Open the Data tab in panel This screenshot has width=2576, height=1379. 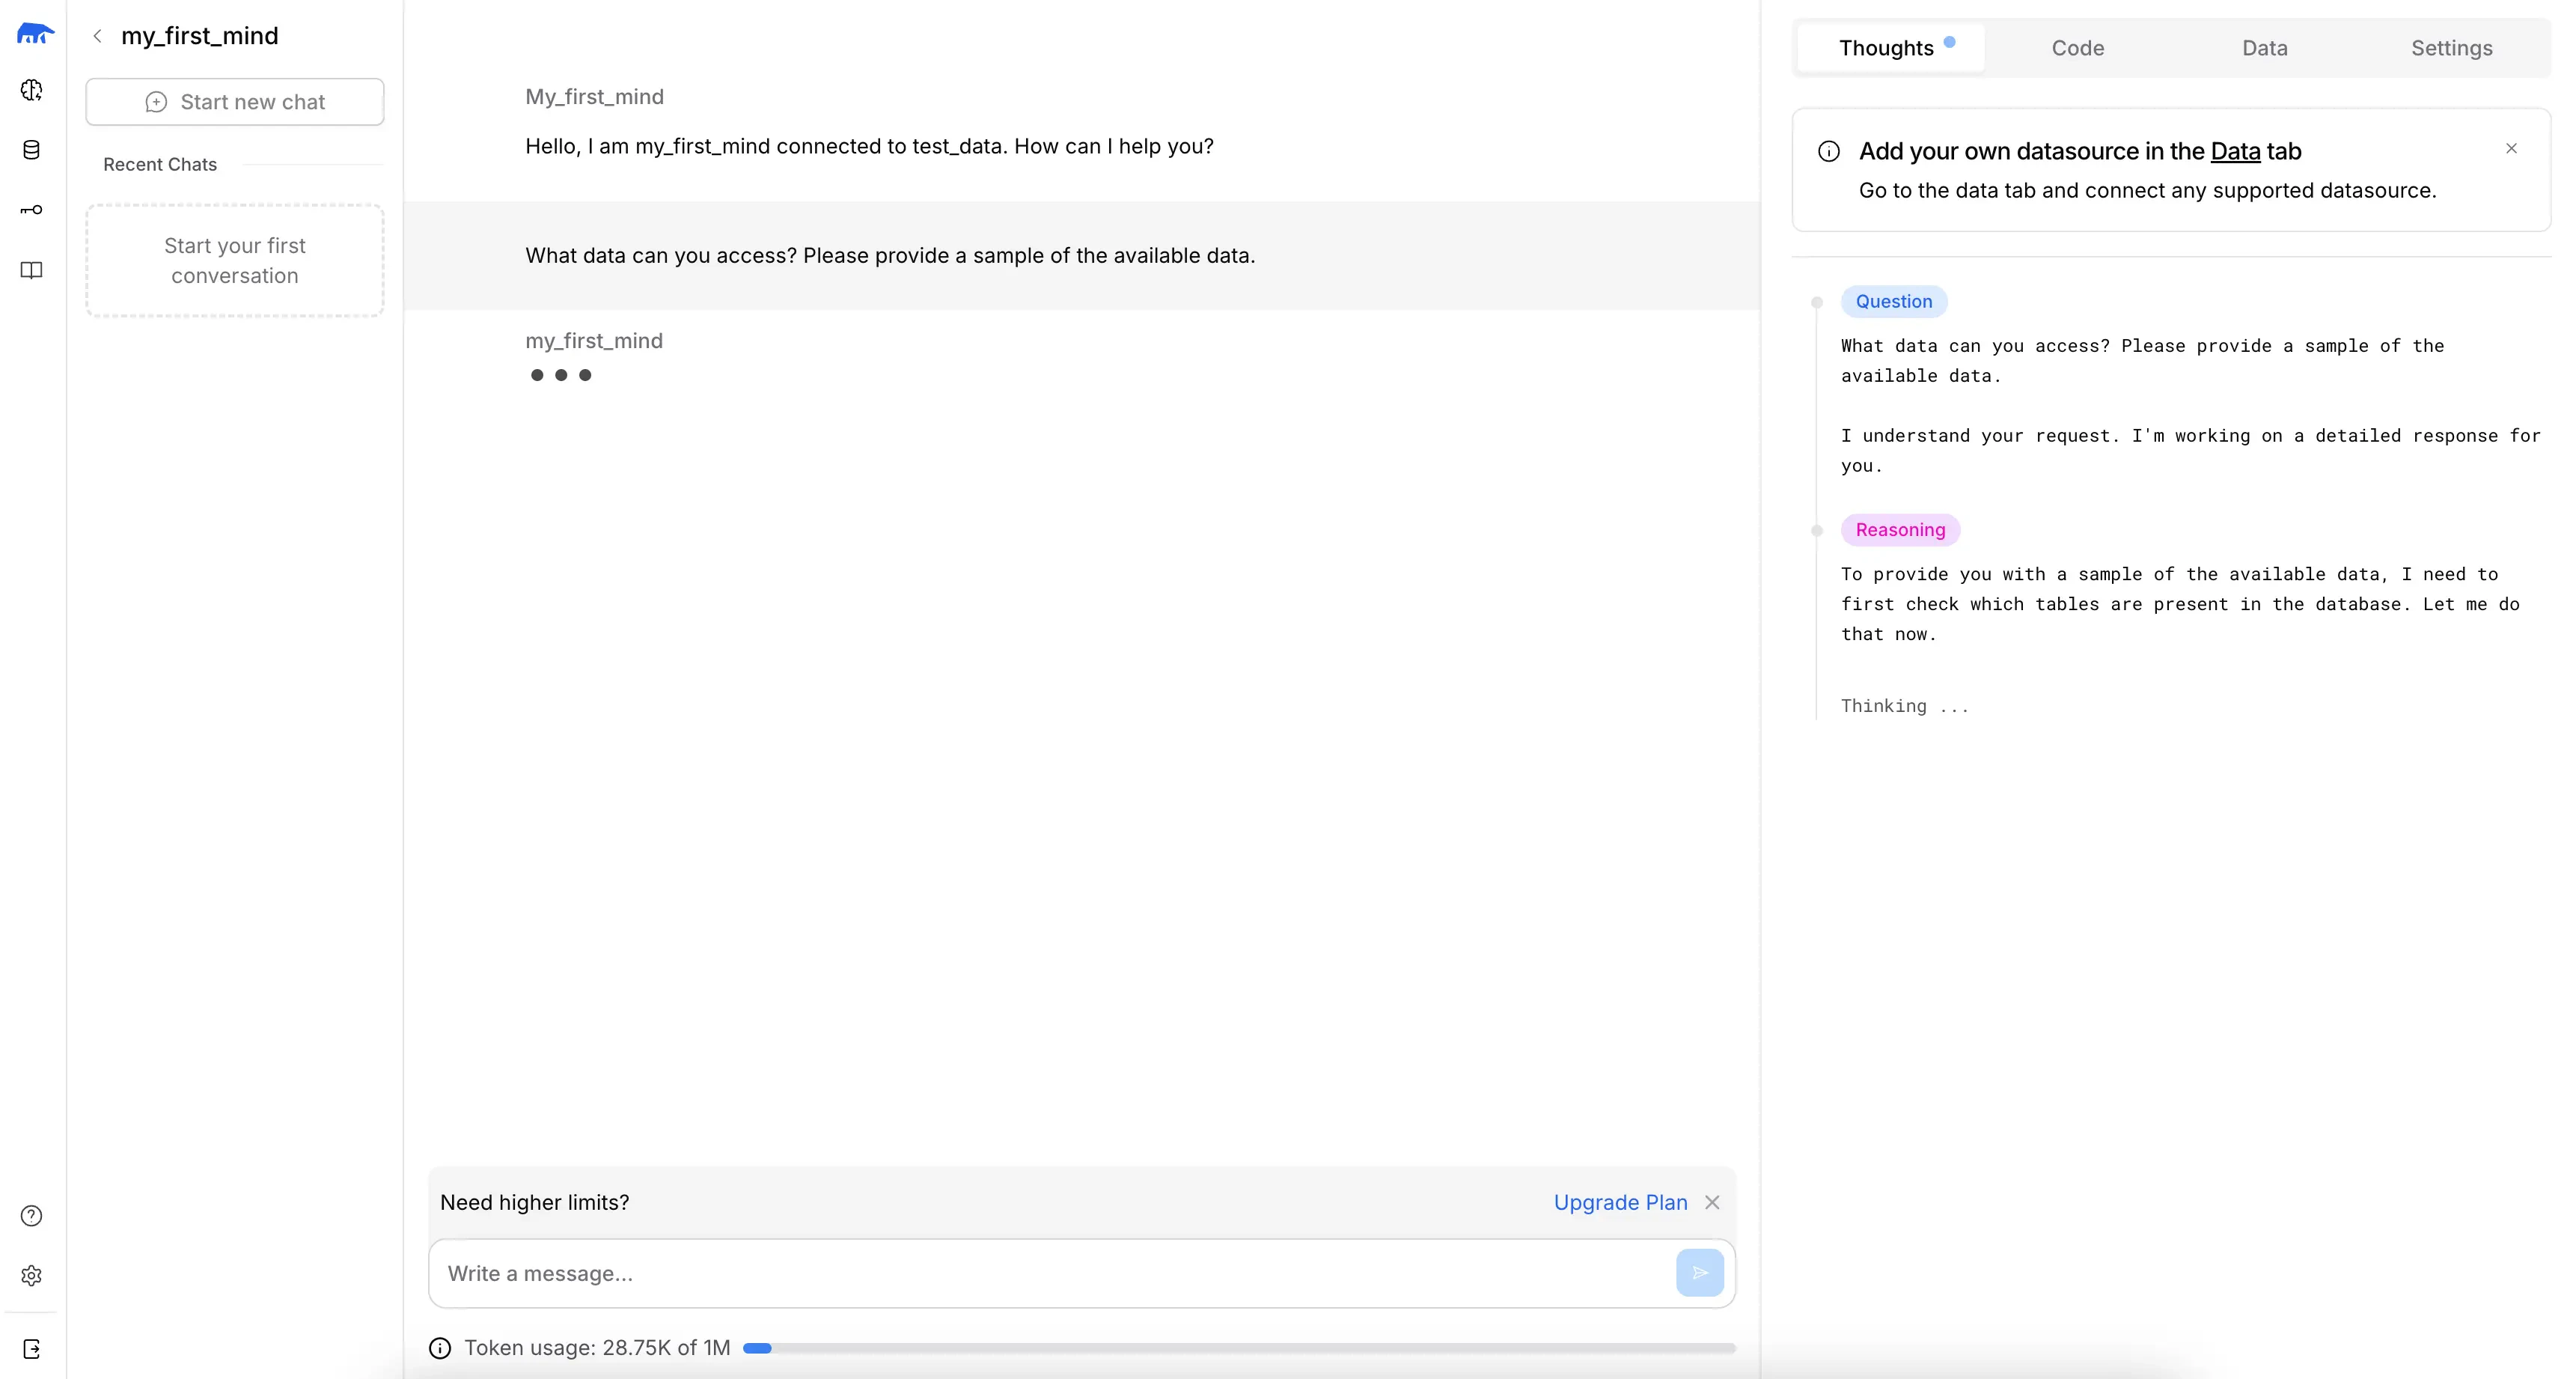pyautogui.click(x=2264, y=48)
